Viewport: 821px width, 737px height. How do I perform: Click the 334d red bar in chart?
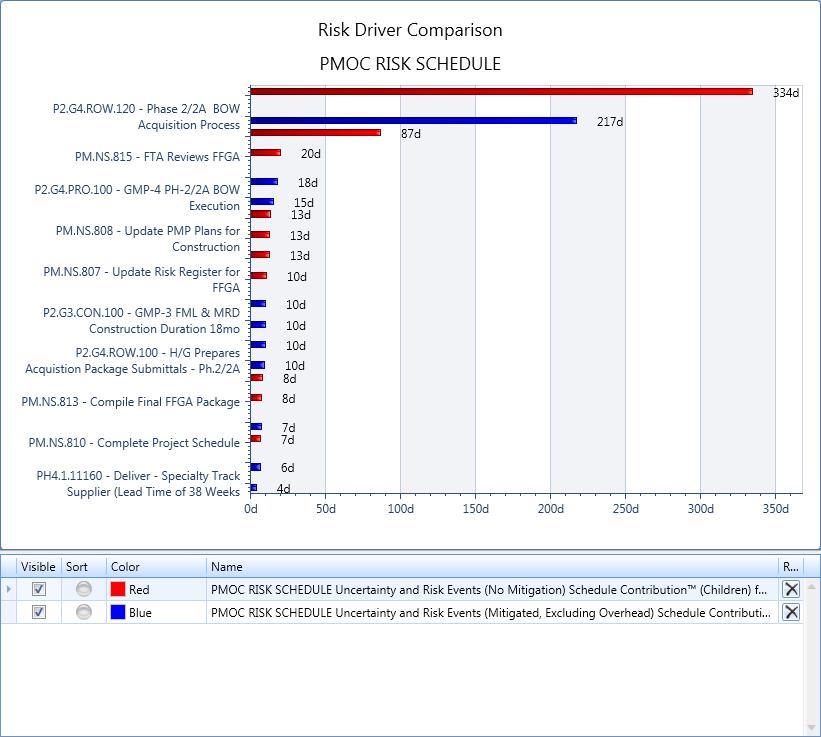coord(500,91)
